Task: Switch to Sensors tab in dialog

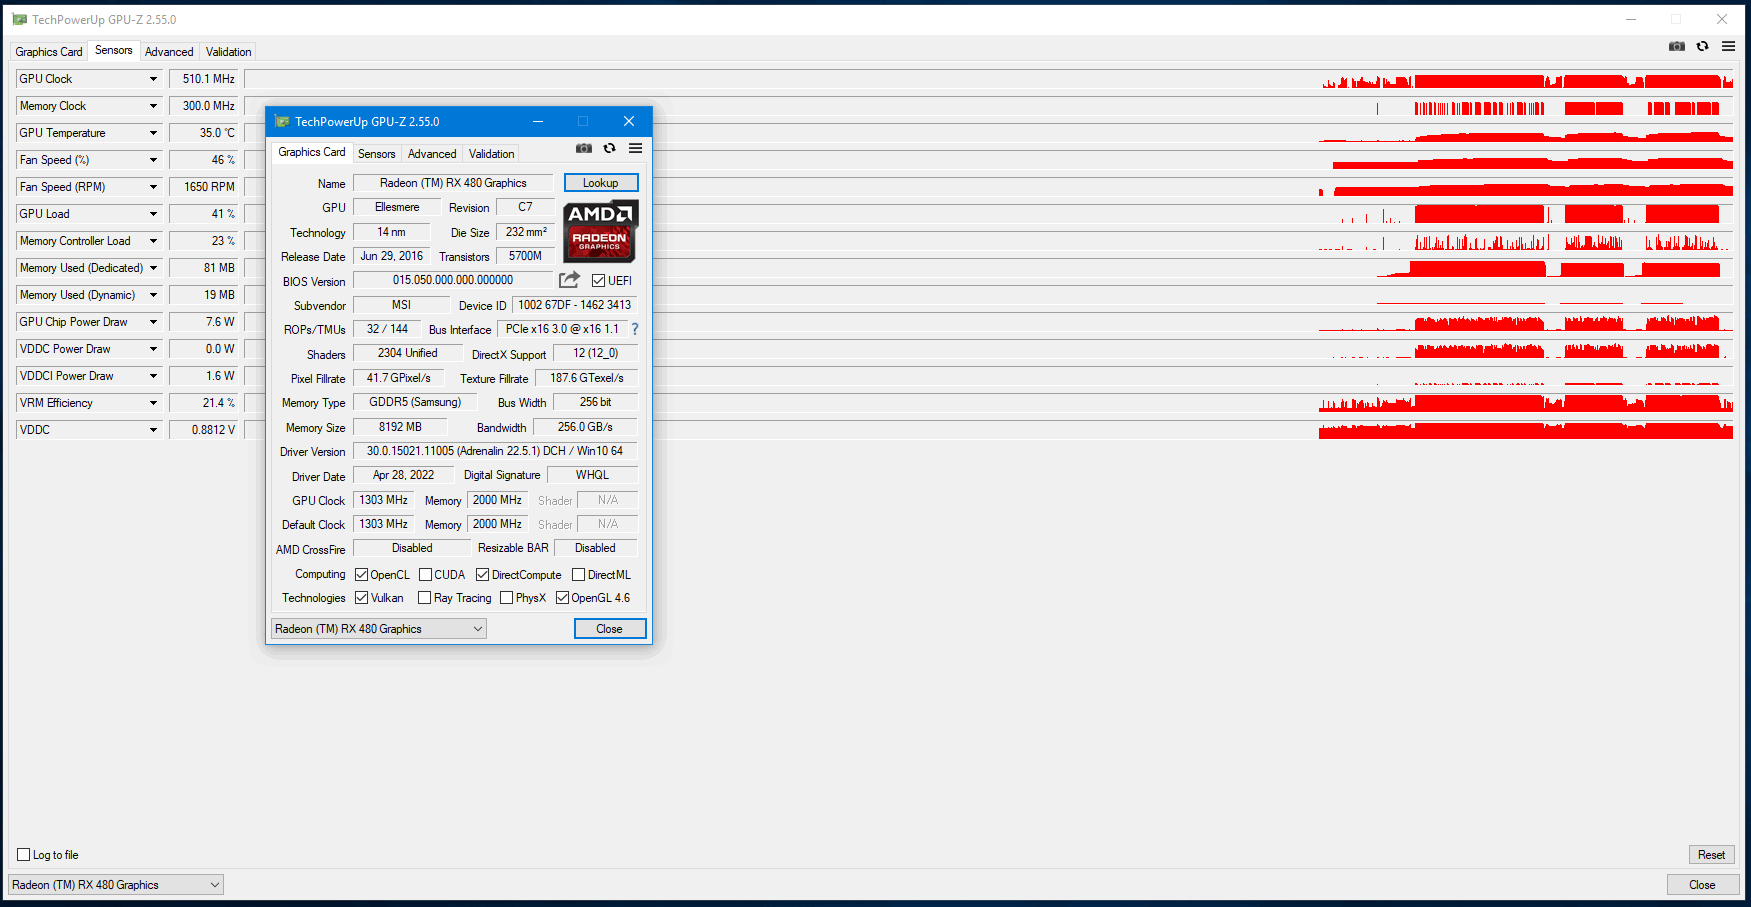Action: point(376,154)
